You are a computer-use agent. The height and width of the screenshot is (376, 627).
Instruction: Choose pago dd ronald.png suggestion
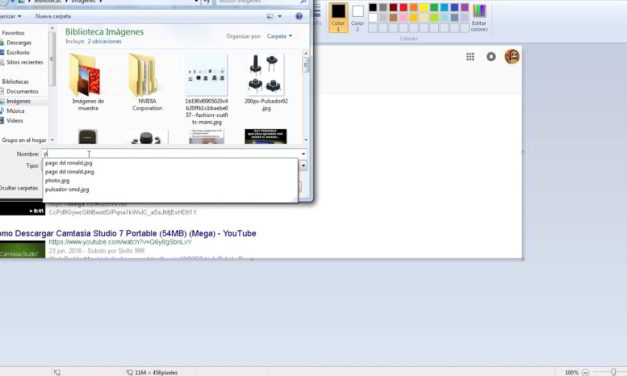(x=70, y=172)
